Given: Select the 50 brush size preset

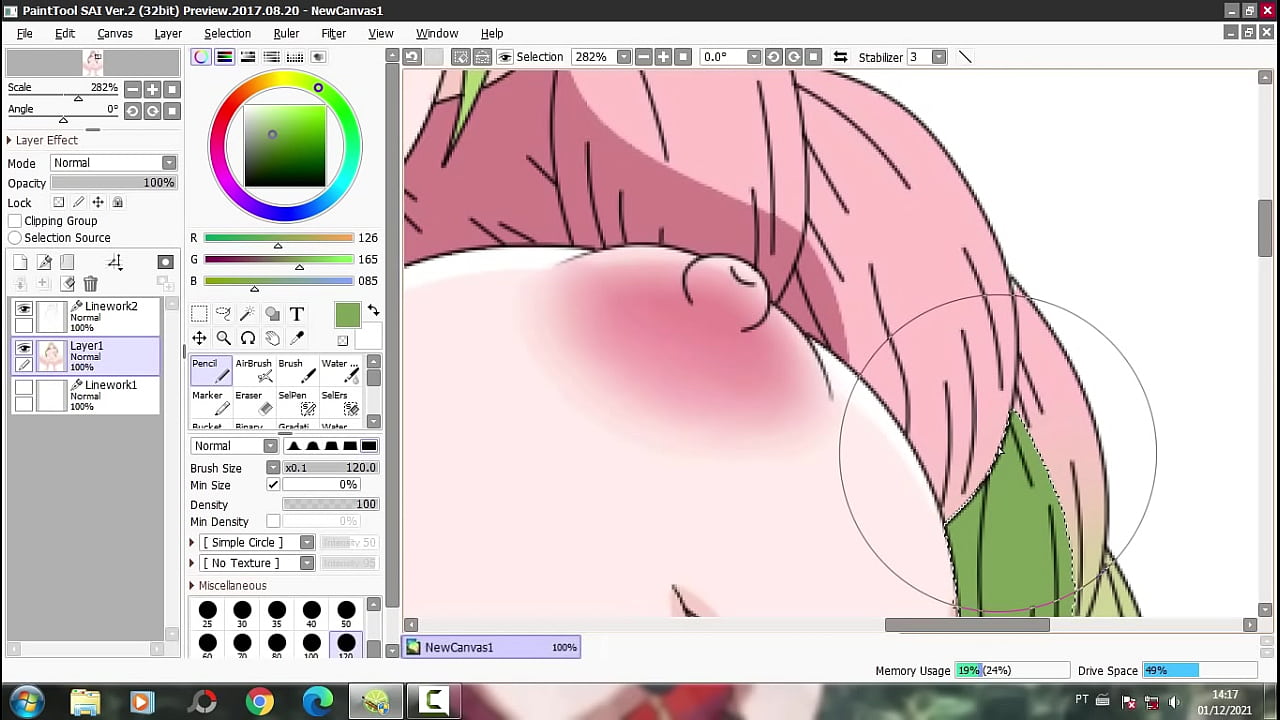Looking at the screenshot, I should tap(346, 611).
